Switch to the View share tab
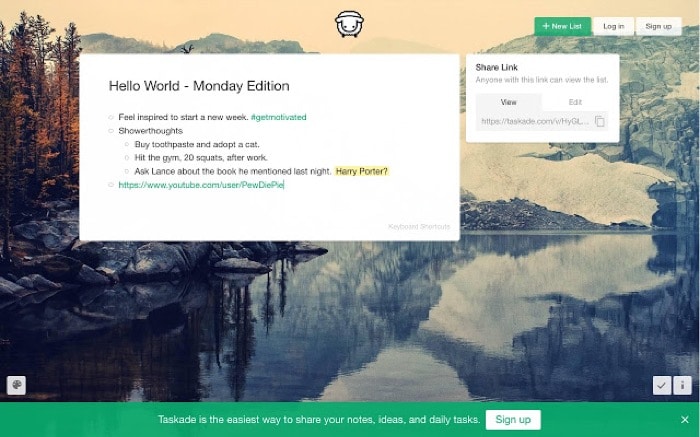Screen dimensions: 700x437 [508, 102]
